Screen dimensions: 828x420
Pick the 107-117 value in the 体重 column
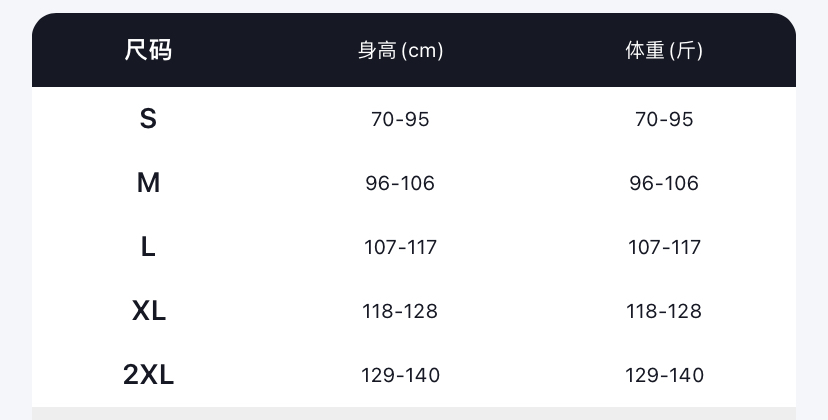click(664, 247)
